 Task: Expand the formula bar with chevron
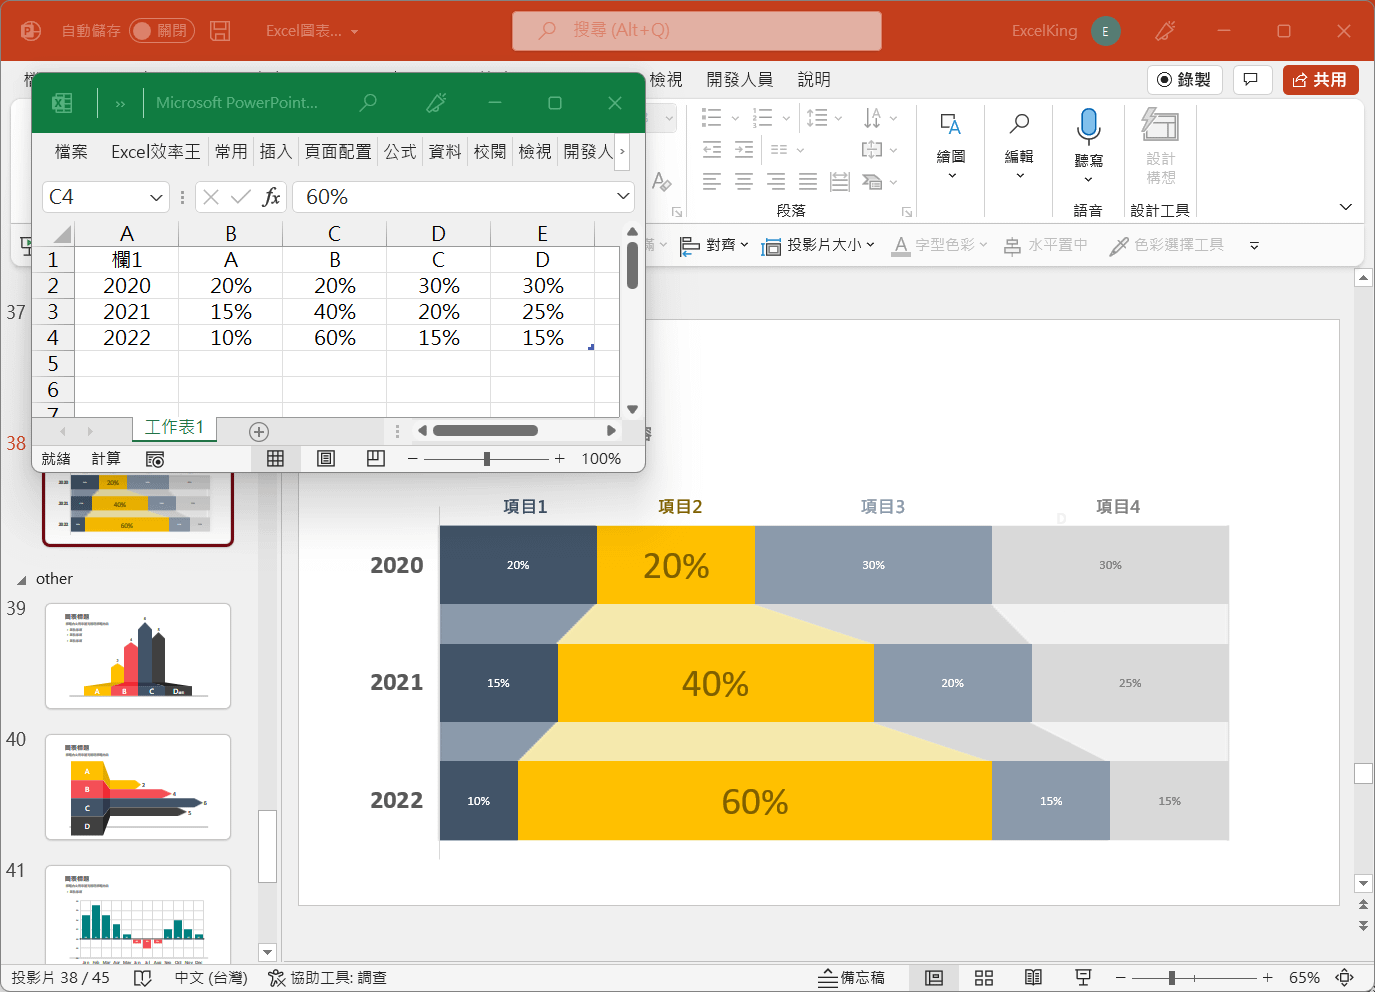(x=623, y=197)
